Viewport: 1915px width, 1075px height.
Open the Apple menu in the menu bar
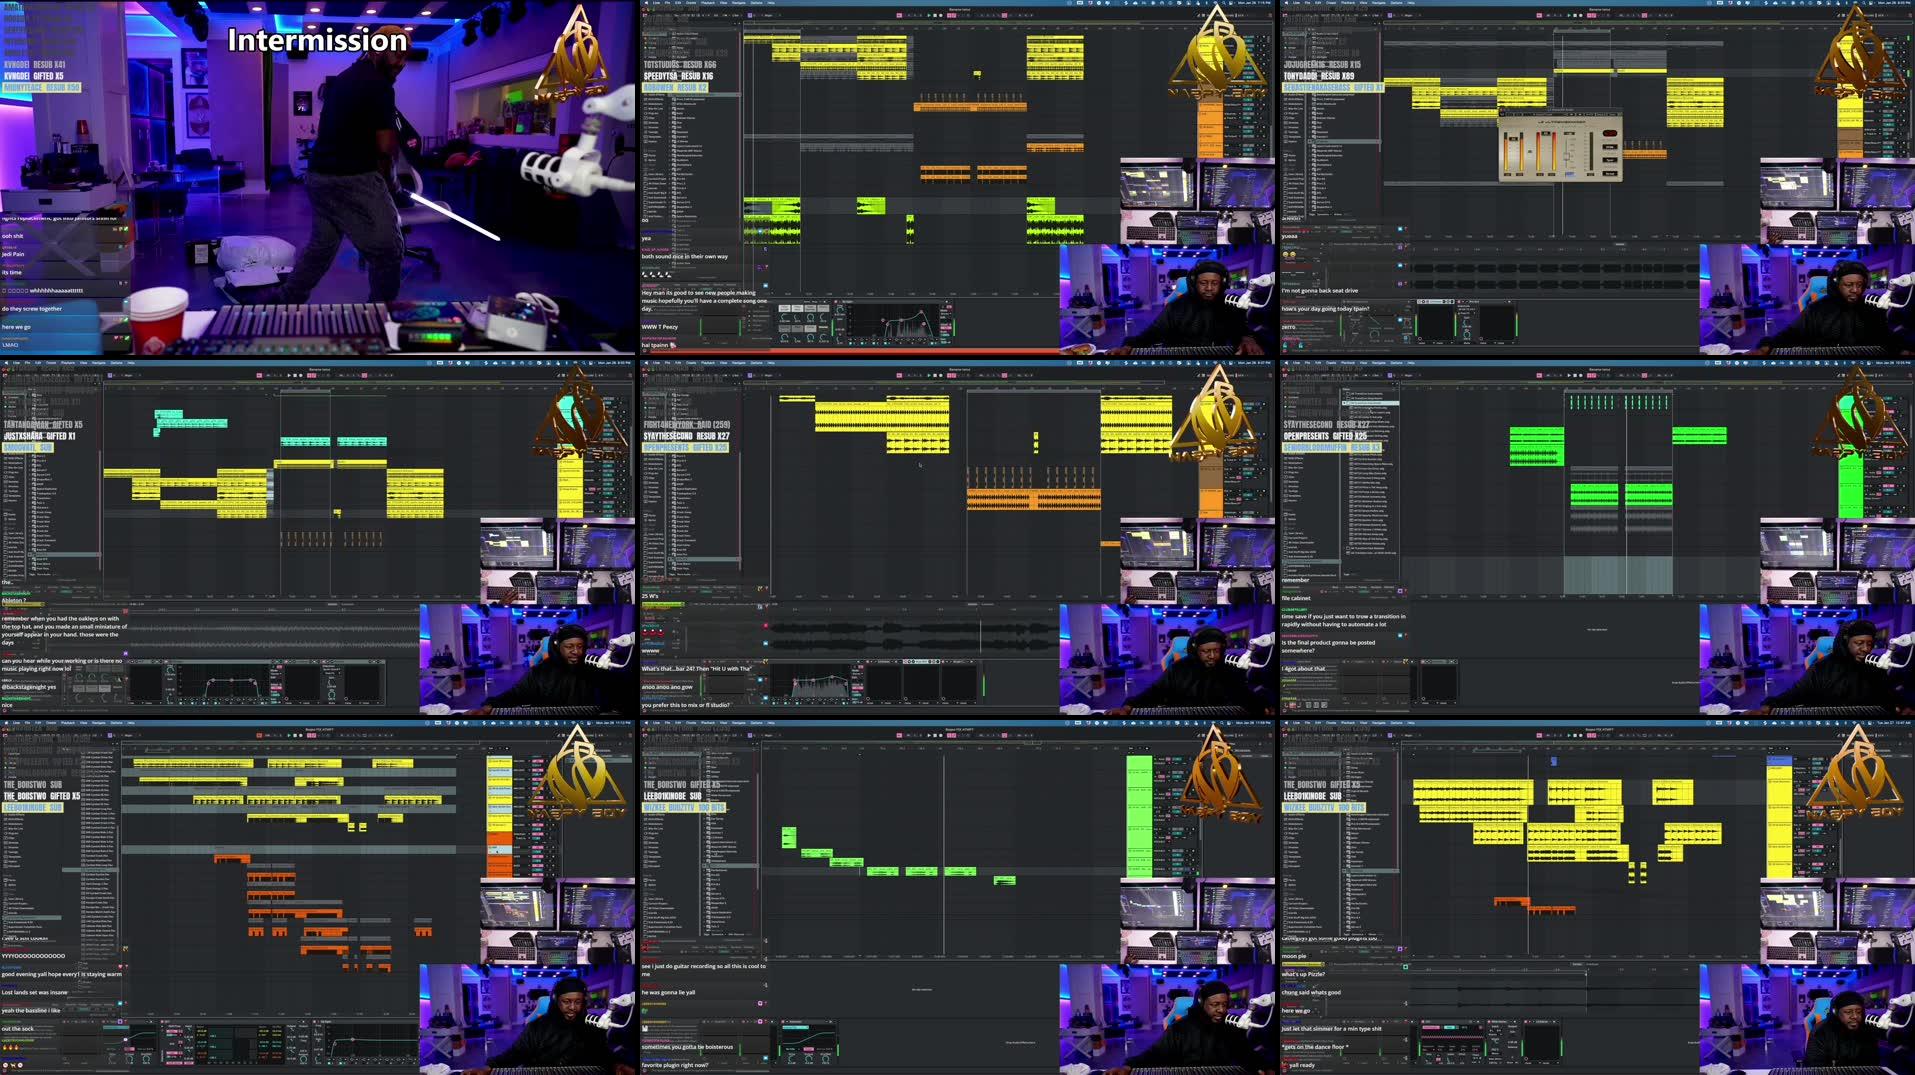point(646,3)
